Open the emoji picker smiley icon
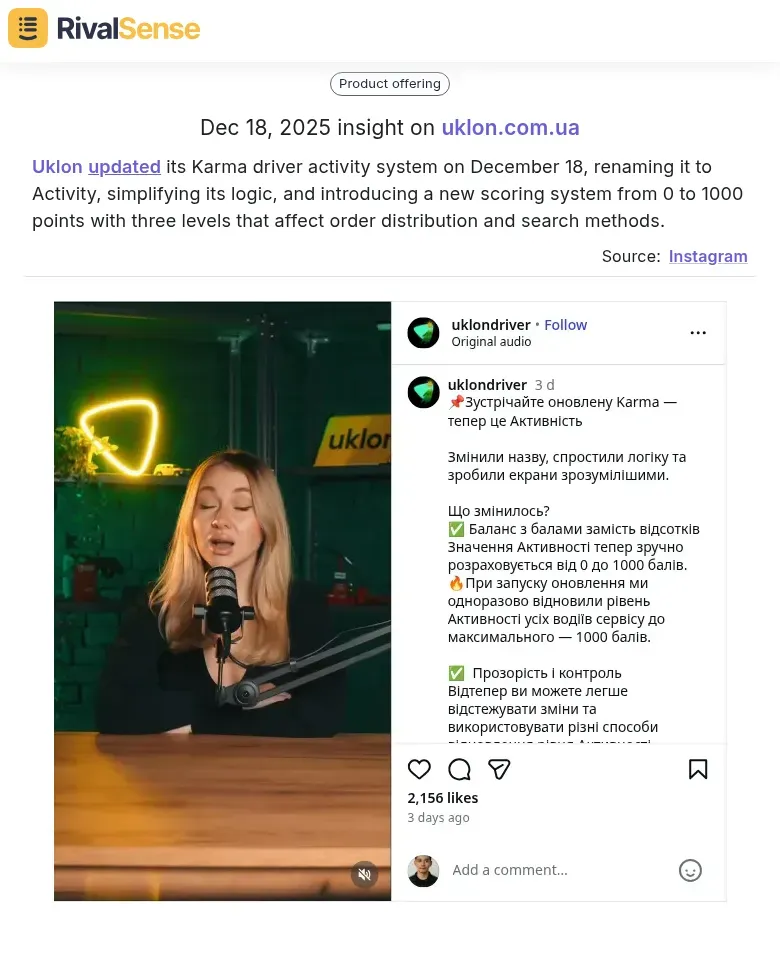 690,870
